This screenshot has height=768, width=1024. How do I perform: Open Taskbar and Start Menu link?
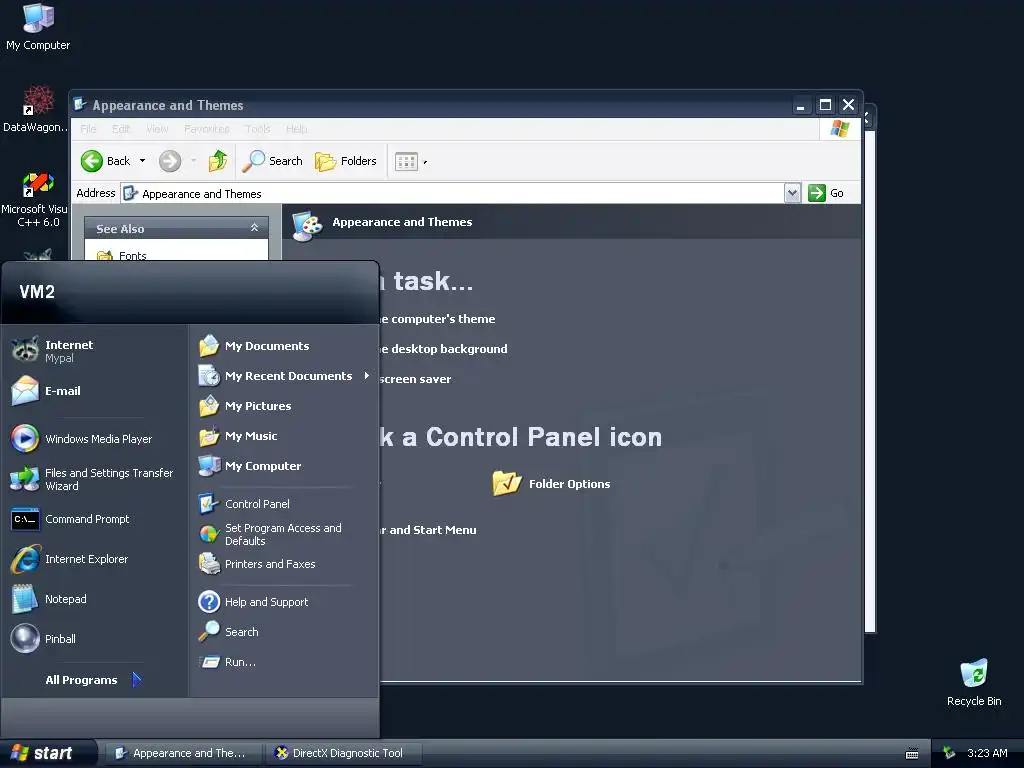tap(428, 530)
